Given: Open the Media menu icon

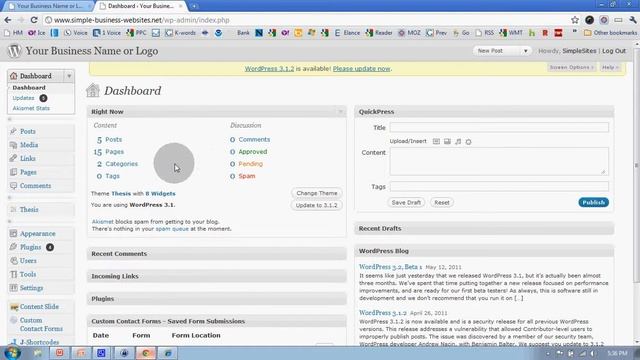Looking at the screenshot, I should (13, 145).
